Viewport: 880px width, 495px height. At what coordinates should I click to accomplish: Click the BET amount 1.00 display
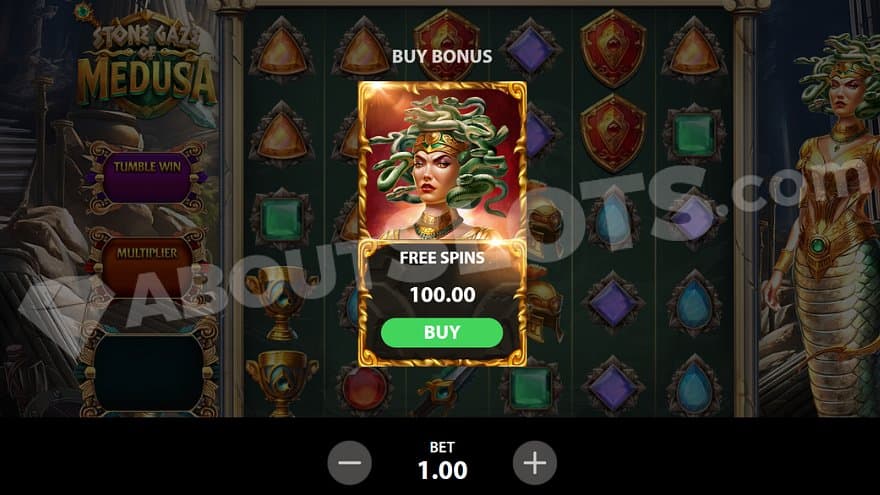[442, 470]
